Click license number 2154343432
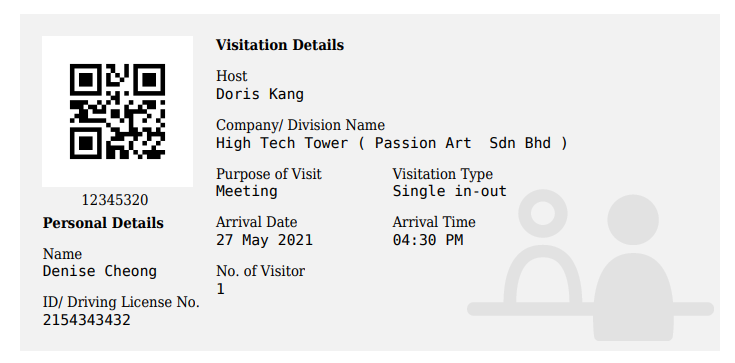This screenshot has width=735, height=363. [x=87, y=320]
